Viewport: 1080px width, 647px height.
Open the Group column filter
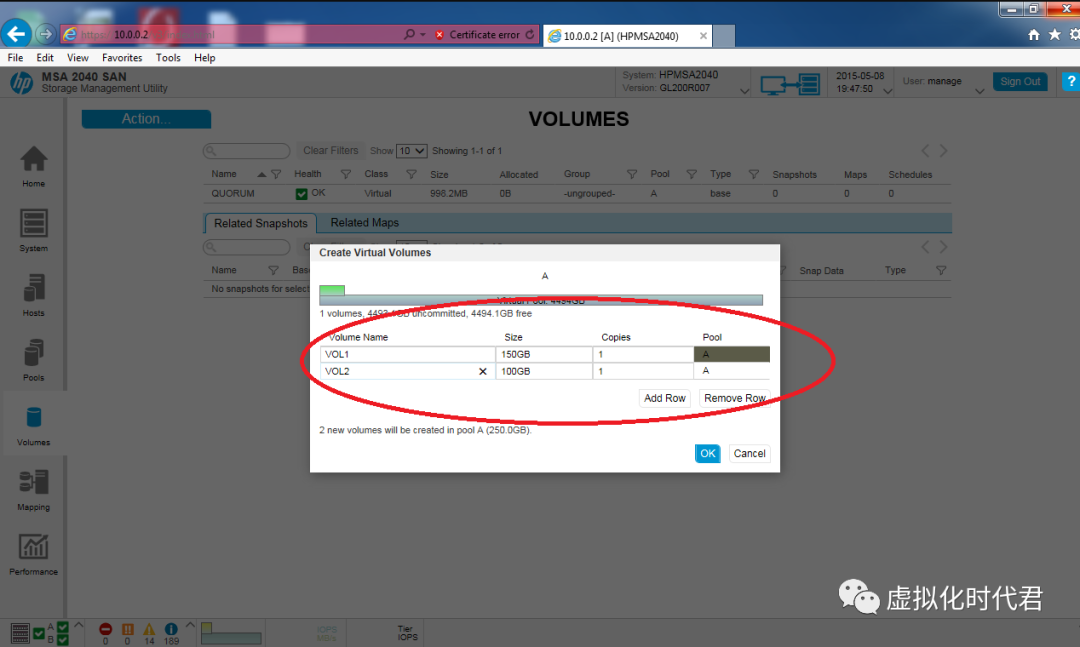[632, 175]
